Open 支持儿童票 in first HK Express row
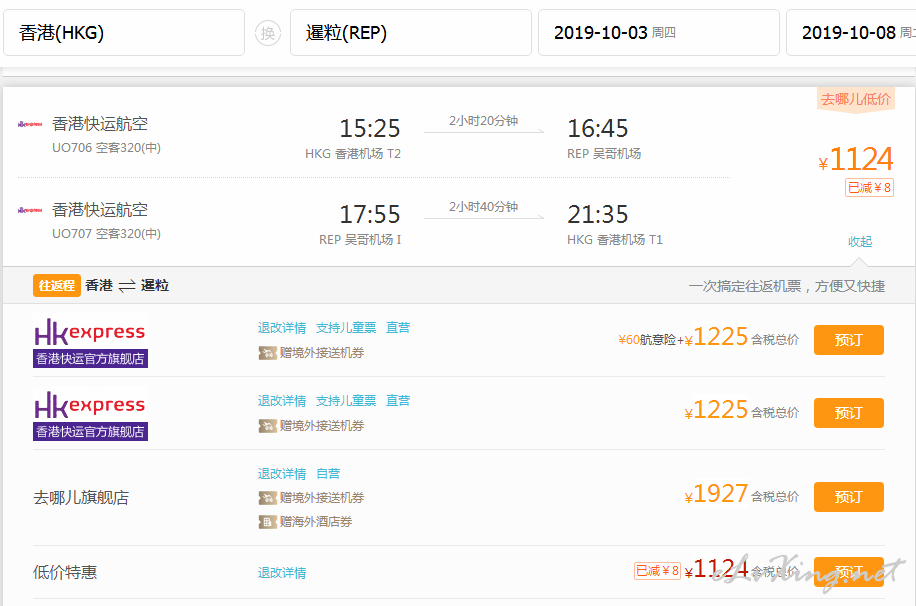Image resolution: width=916 pixels, height=606 pixels. tap(346, 328)
